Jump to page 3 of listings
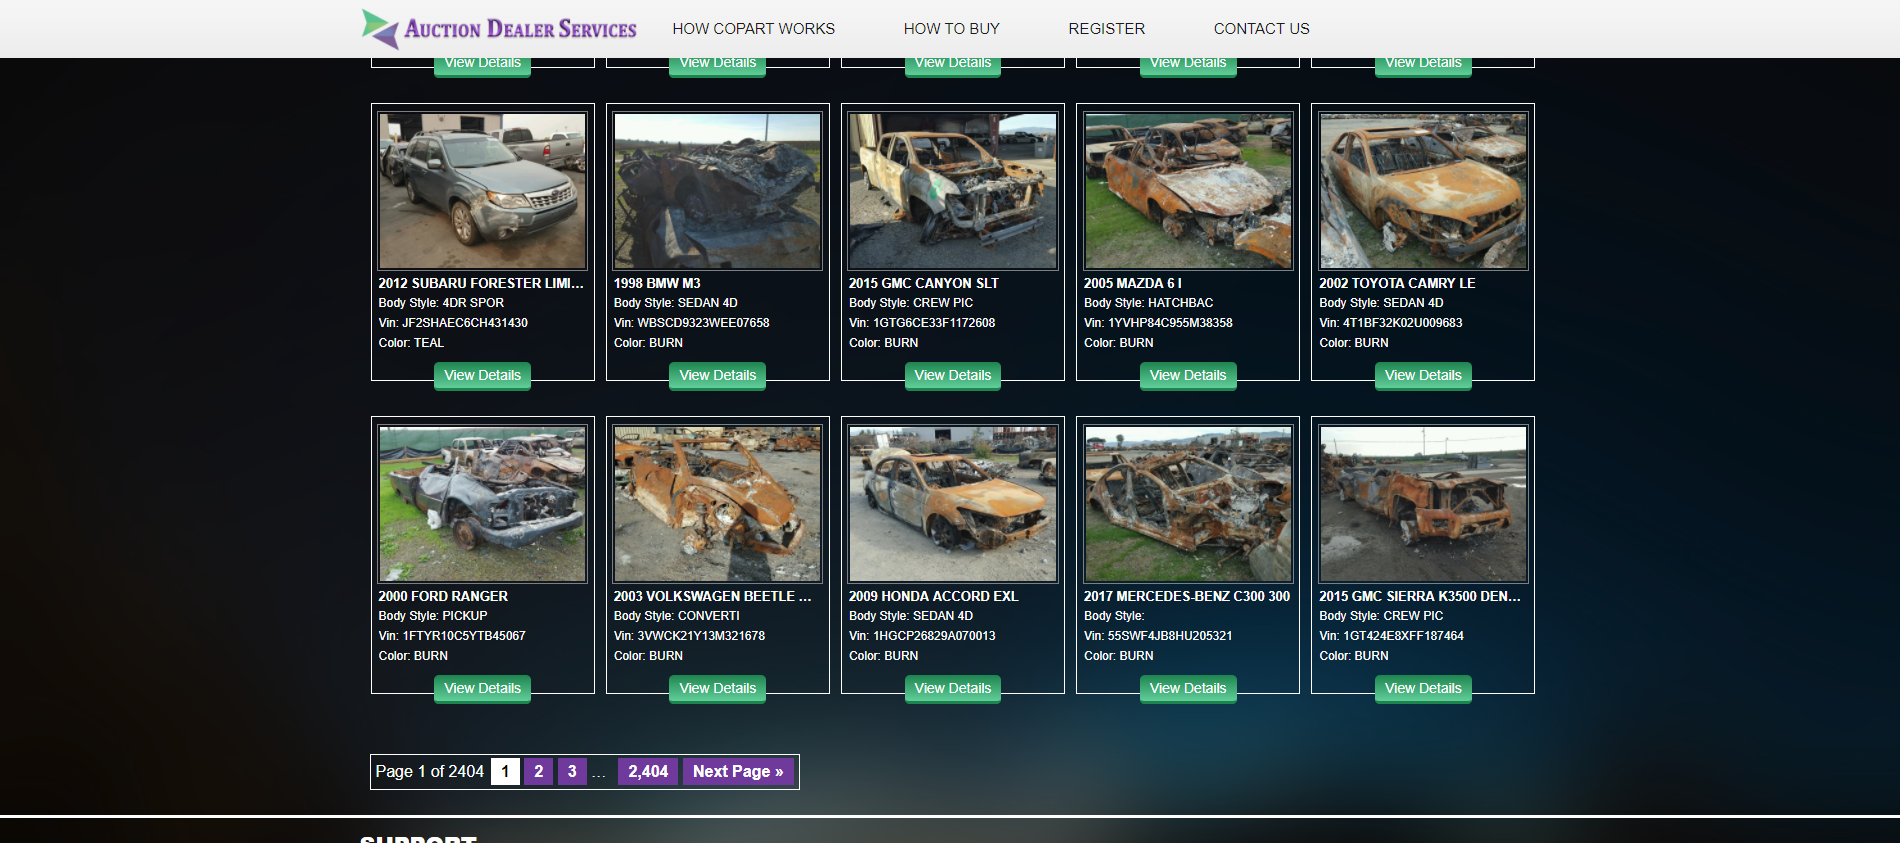1900x843 pixels. pos(572,771)
